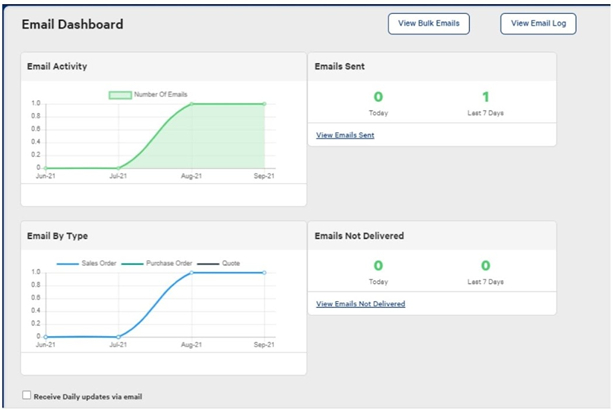
Task: Toggle the Number Of Emails legend swatch
Action: [x=120, y=94]
